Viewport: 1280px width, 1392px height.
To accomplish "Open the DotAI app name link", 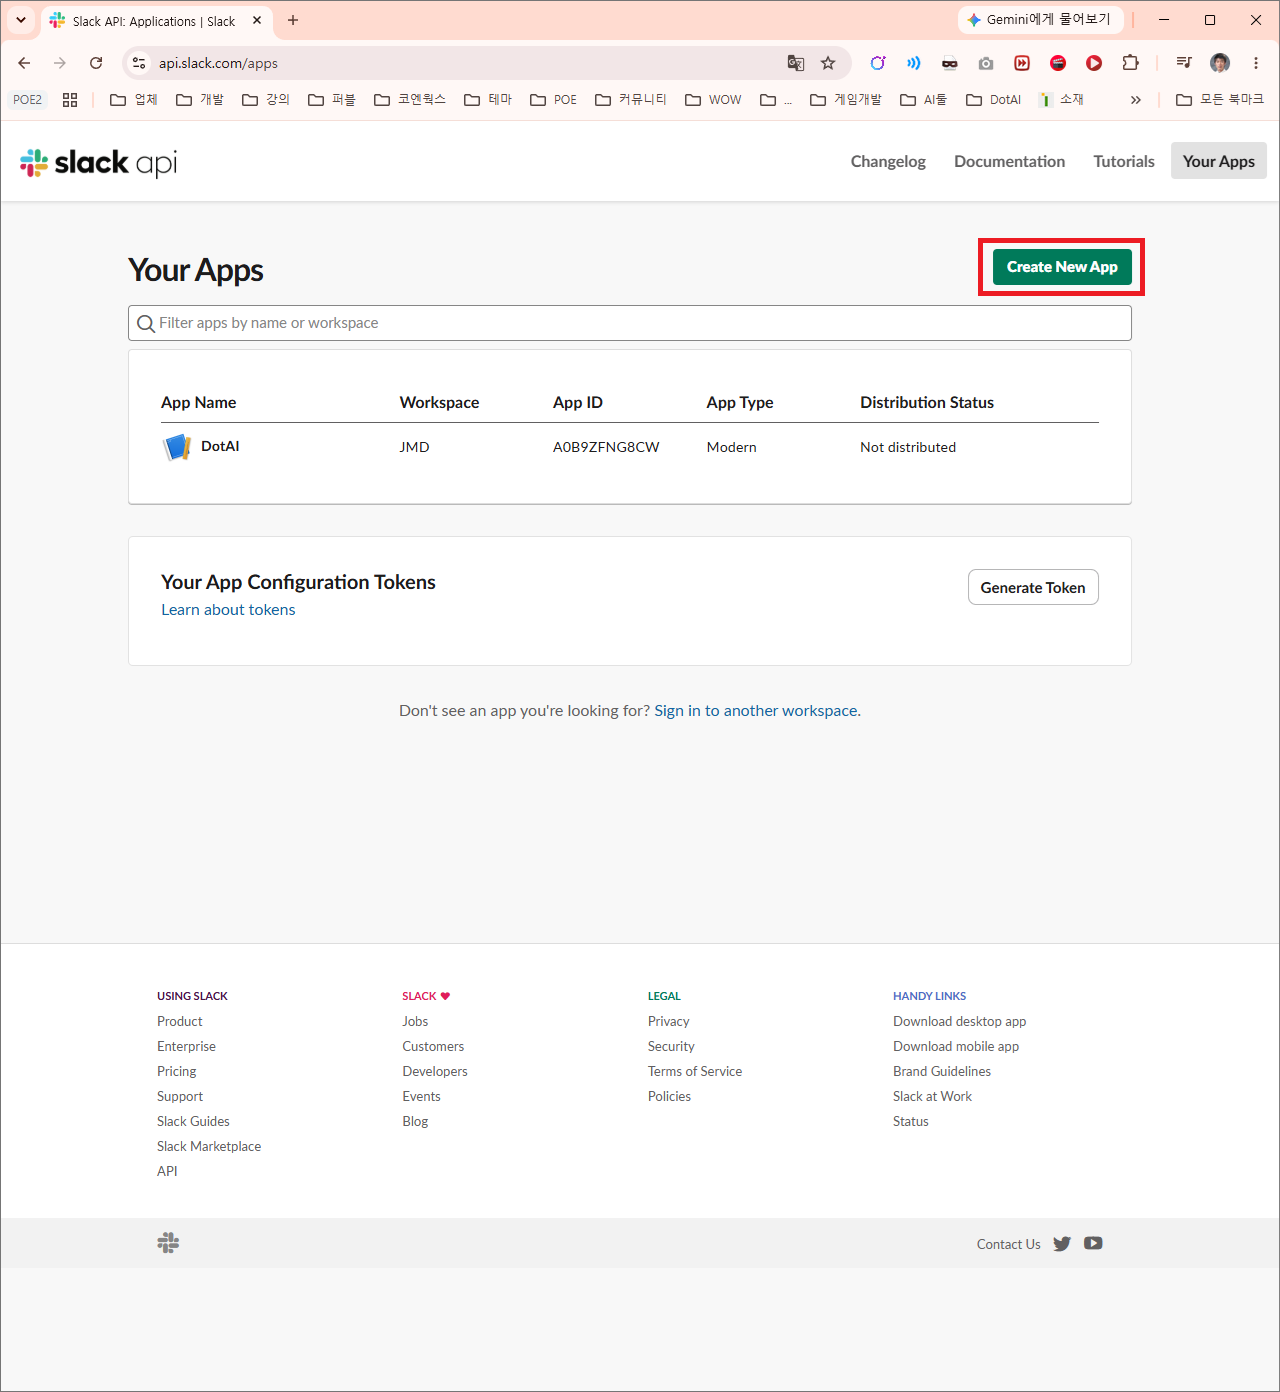I will [x=220, y=446].
